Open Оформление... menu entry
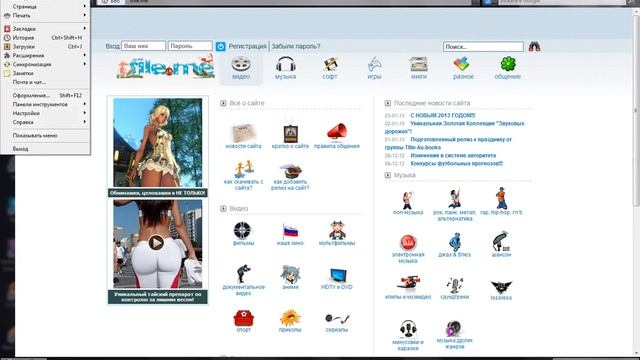Image resolution: width=640 pixels, height=360 pixels. [x=45, y=96]
